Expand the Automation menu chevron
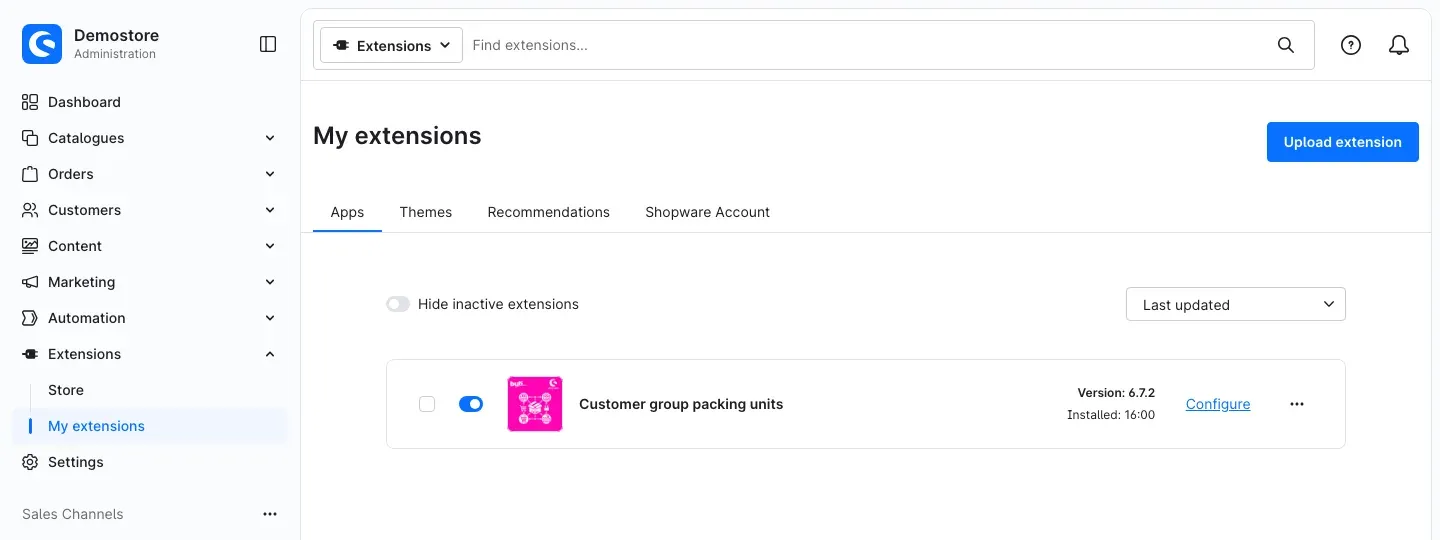Viewport: 1440px width, 540px height. tap(270, 318)
